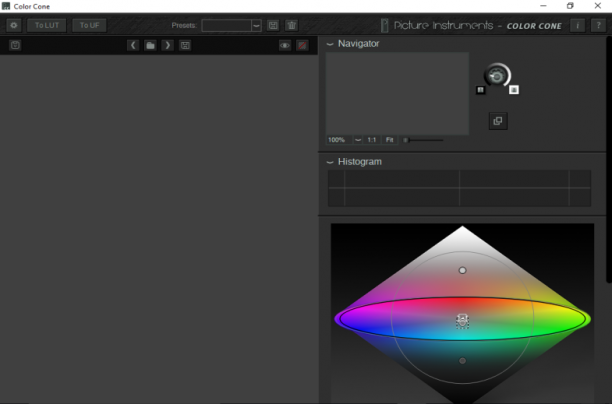Click the Fit zoom button

pos(390,140)
